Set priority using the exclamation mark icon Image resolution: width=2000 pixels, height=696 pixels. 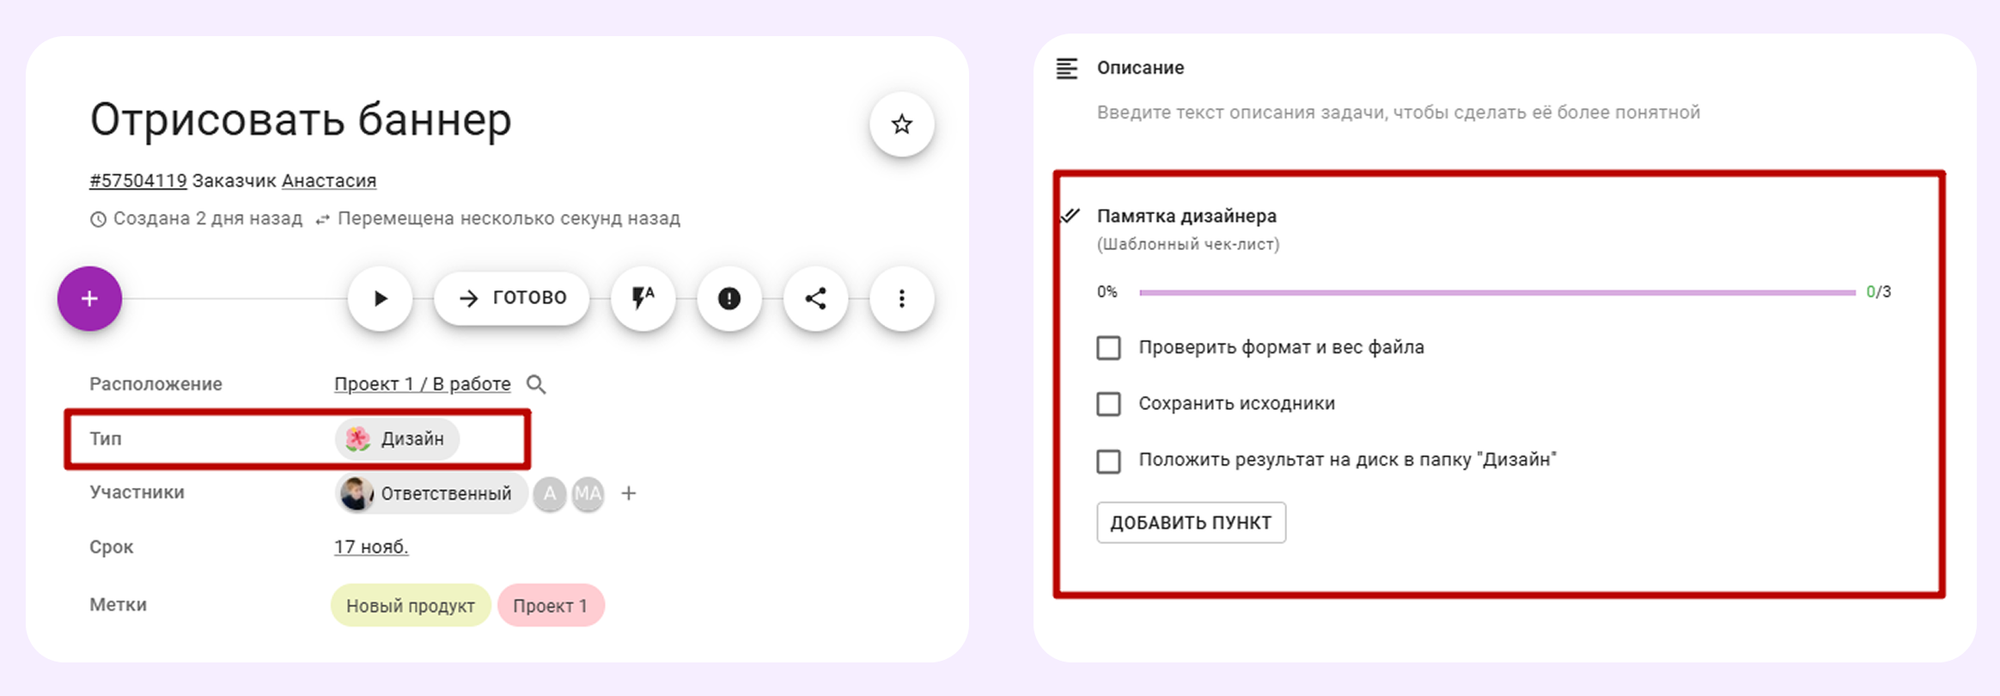pos(729,298)
